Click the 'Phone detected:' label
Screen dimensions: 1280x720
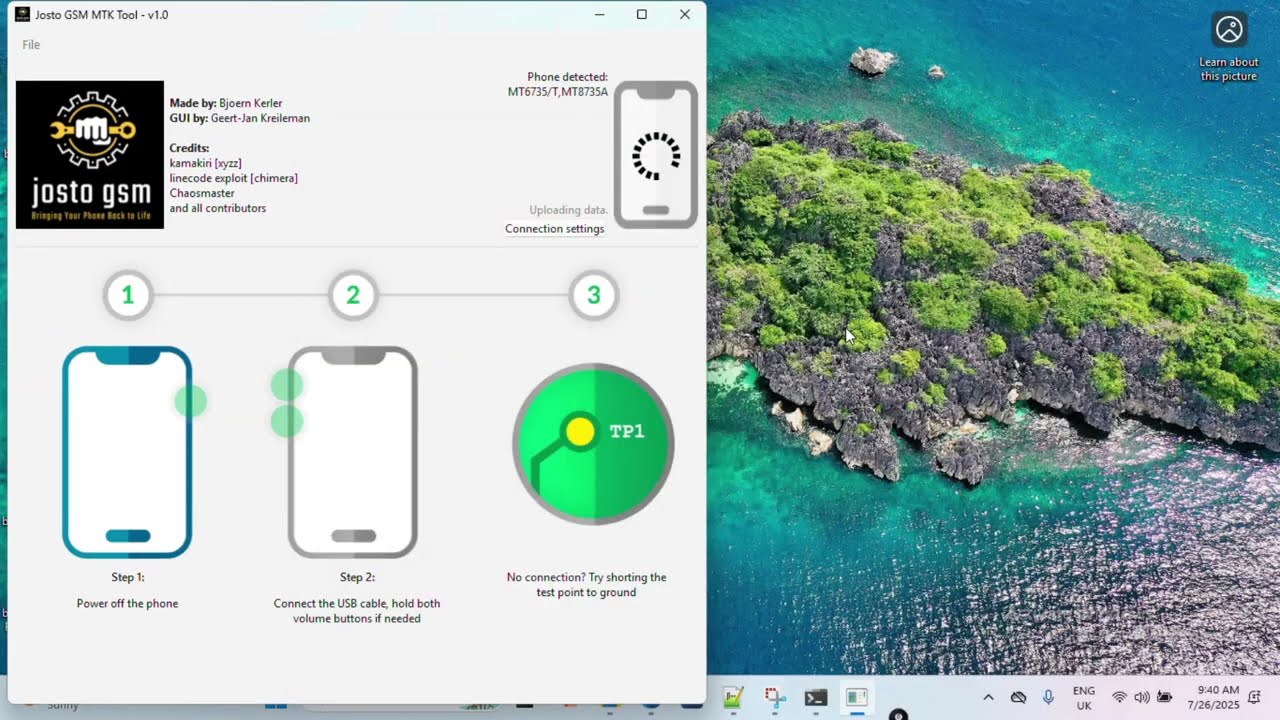coord(567,77)
